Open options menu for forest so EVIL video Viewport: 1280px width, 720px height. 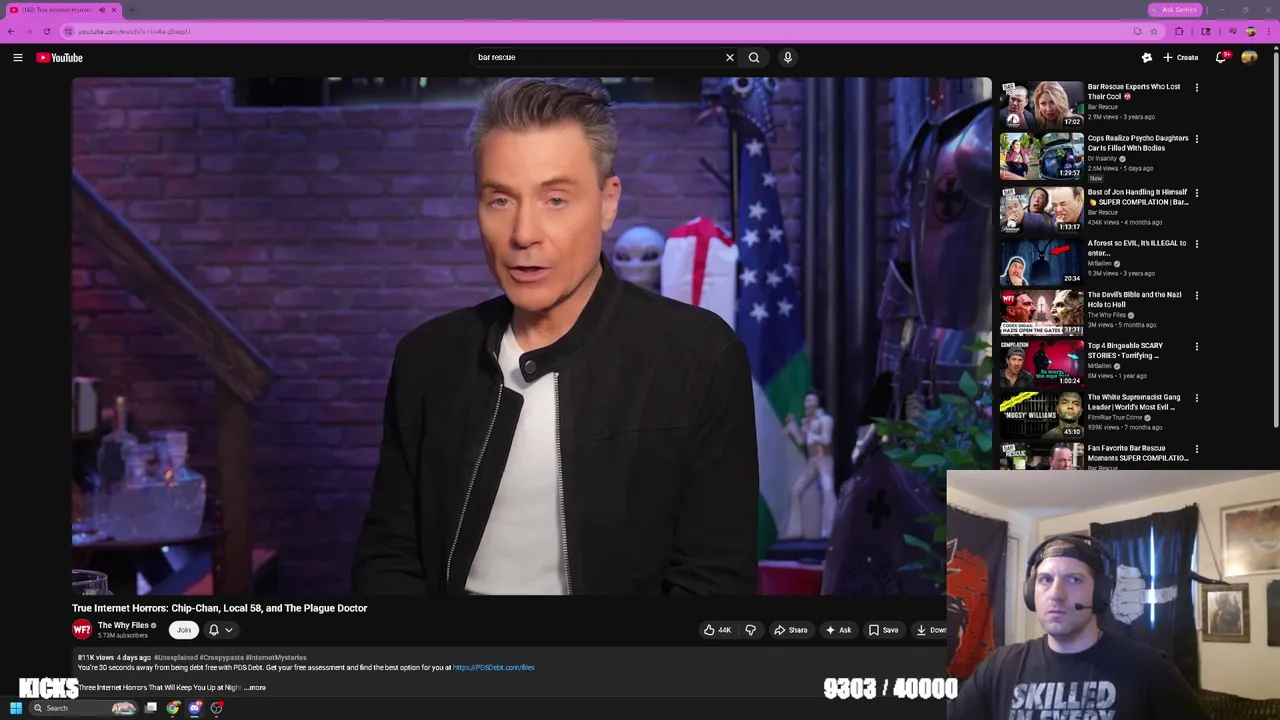(x=1197, y=244)
